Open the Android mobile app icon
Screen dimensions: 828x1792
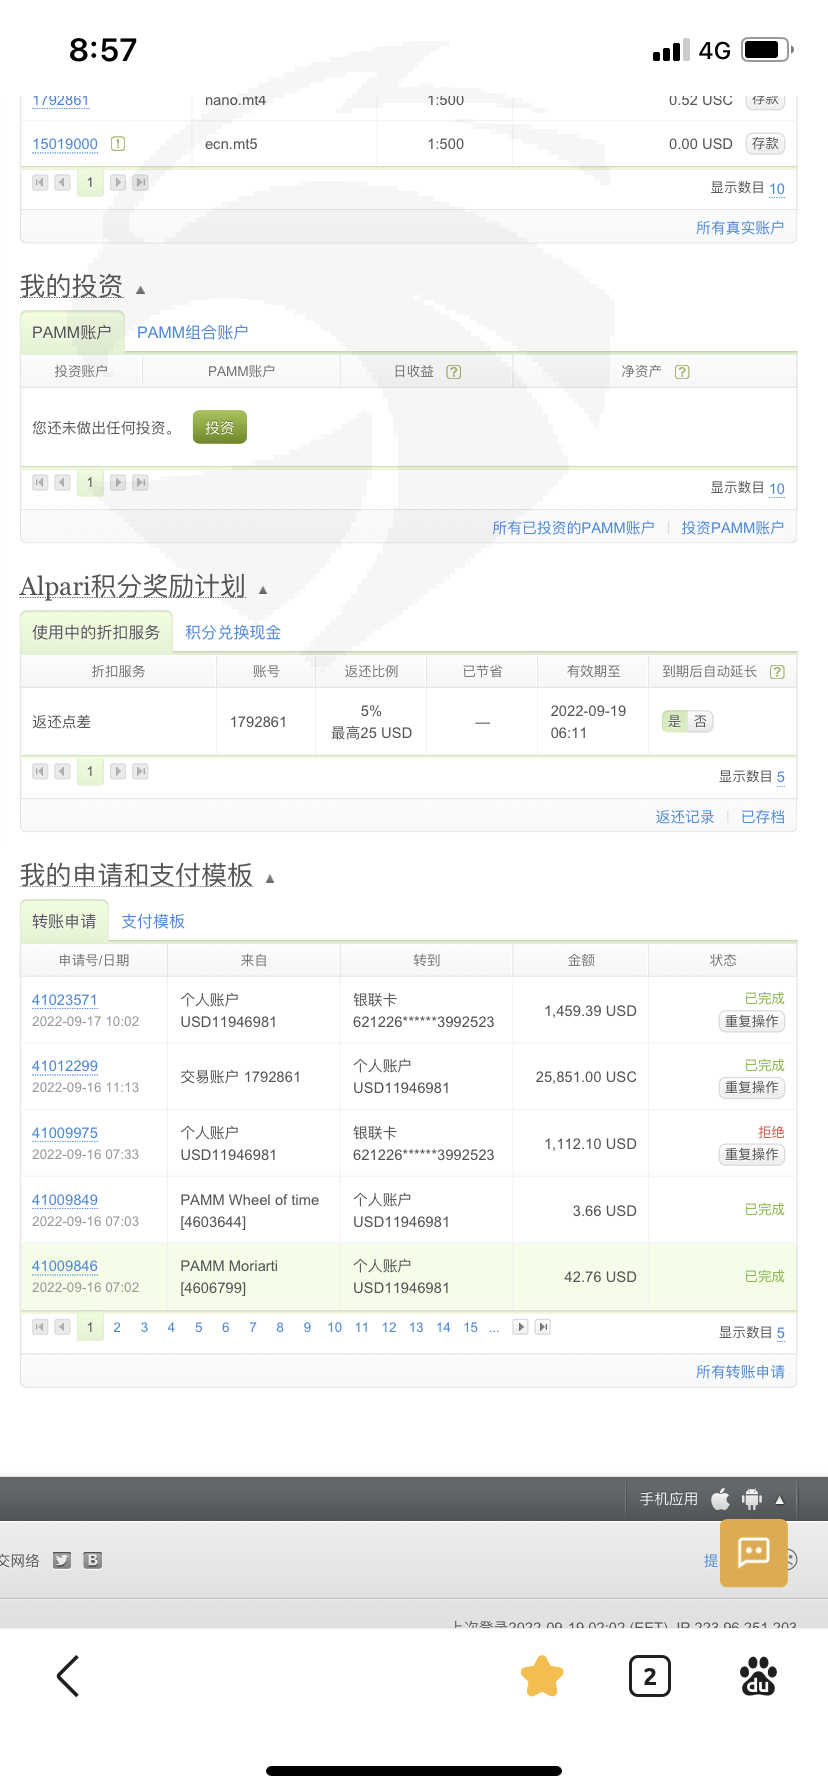[752, 1499]
